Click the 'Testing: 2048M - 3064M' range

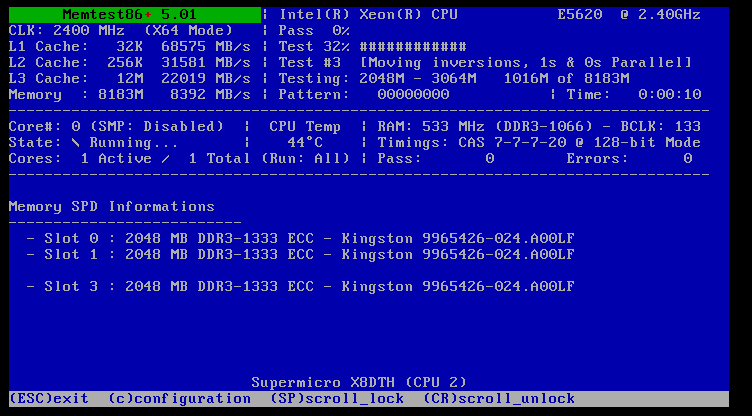pos(377,78)
